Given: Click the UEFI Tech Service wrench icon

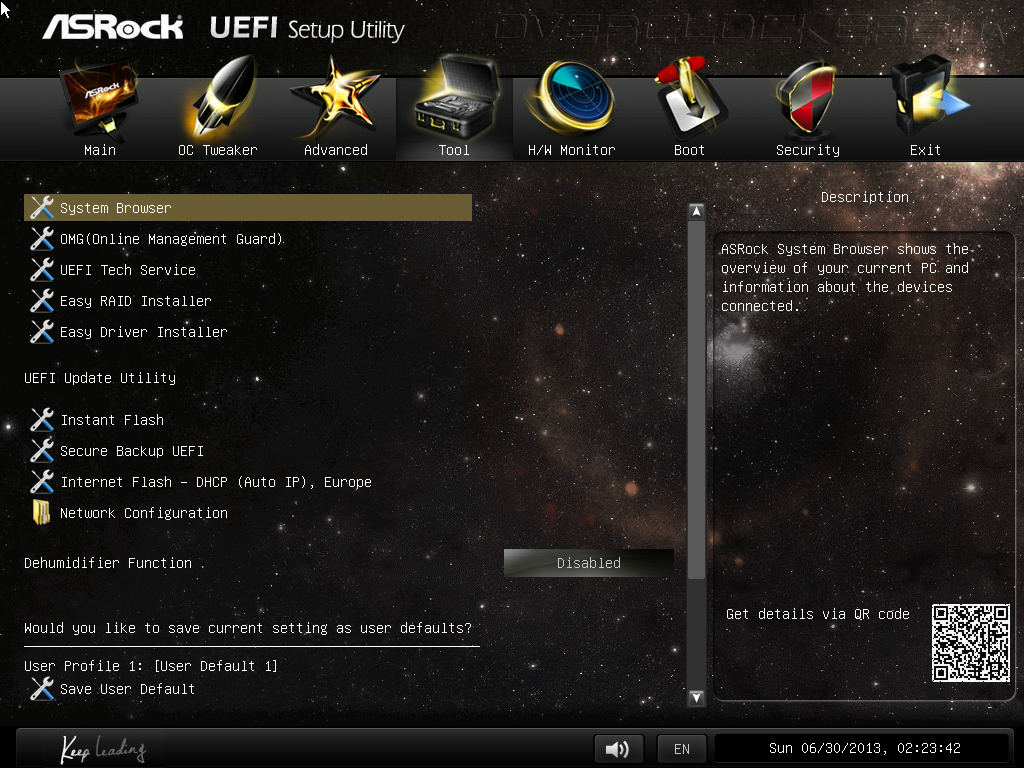Looking at the screenshot, I should 42,270.
